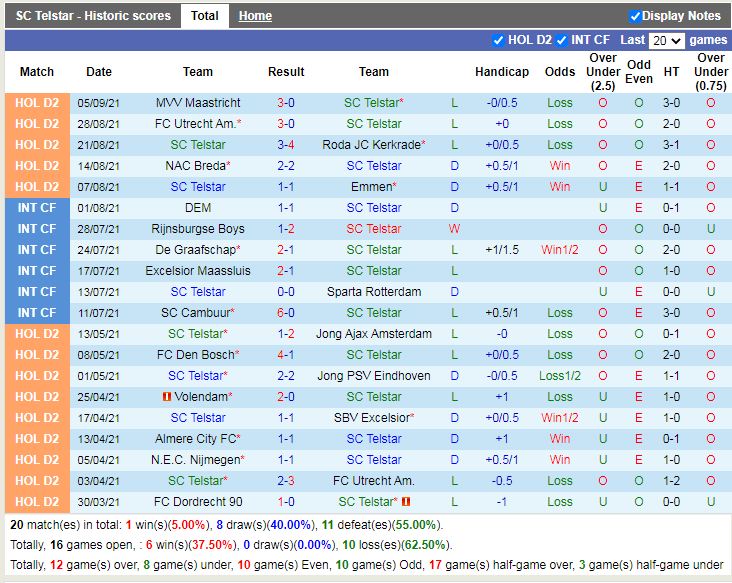Viewport: 732px width, 583px height.
Task: Click the HOL D2 label in the 05/09/21 row
Action: pos(37,103)
